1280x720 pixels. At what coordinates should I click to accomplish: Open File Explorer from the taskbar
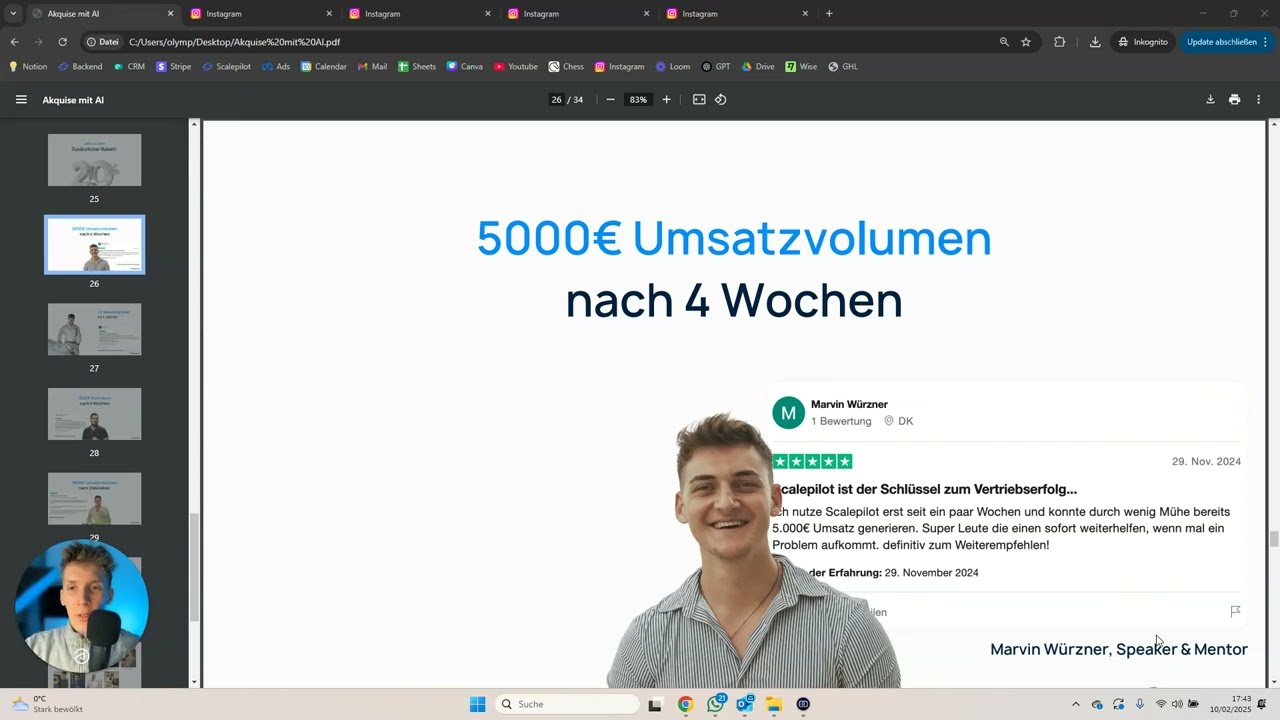774,704
